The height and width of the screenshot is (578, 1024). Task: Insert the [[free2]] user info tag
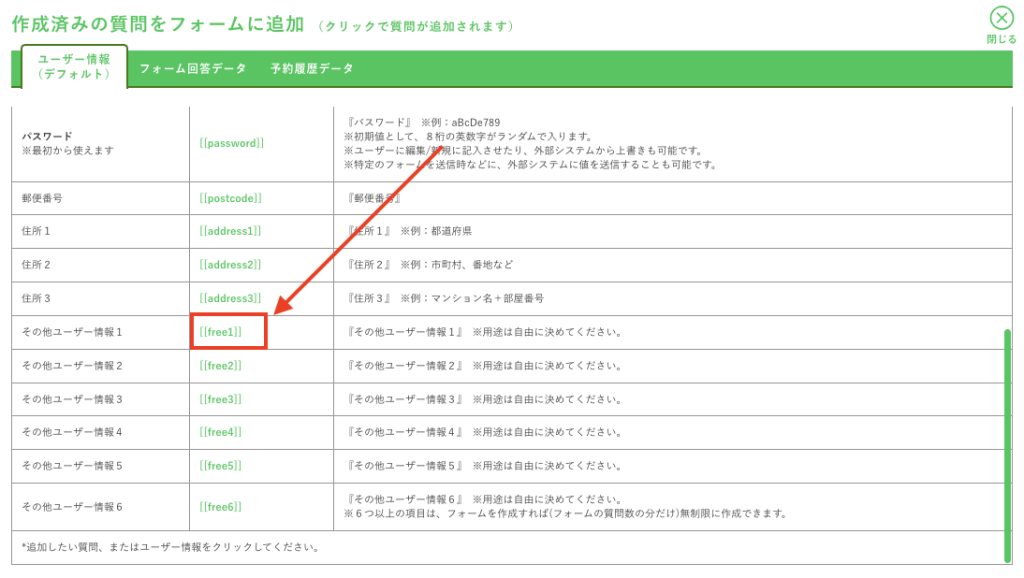click(x=220, y=366)
